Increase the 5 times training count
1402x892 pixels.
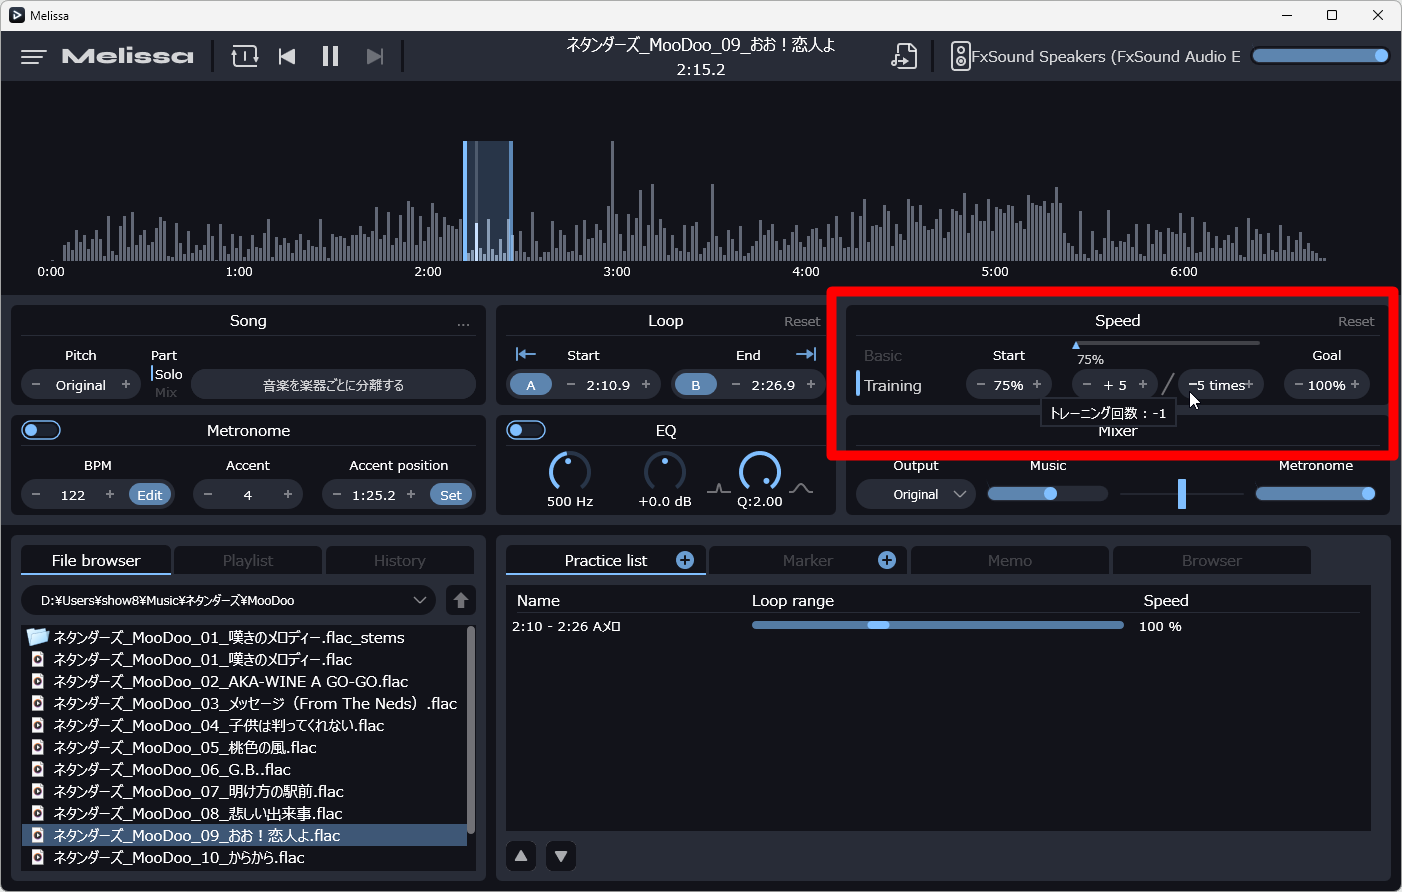coord(1249,385)
